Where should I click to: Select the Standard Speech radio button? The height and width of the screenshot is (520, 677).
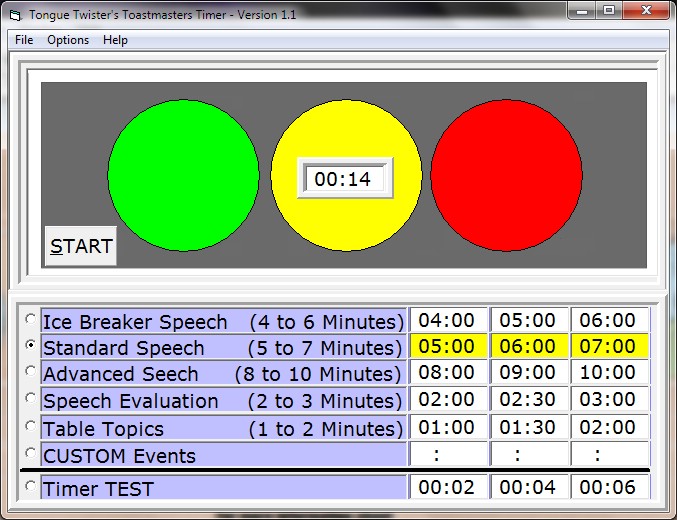coord(31,346)
